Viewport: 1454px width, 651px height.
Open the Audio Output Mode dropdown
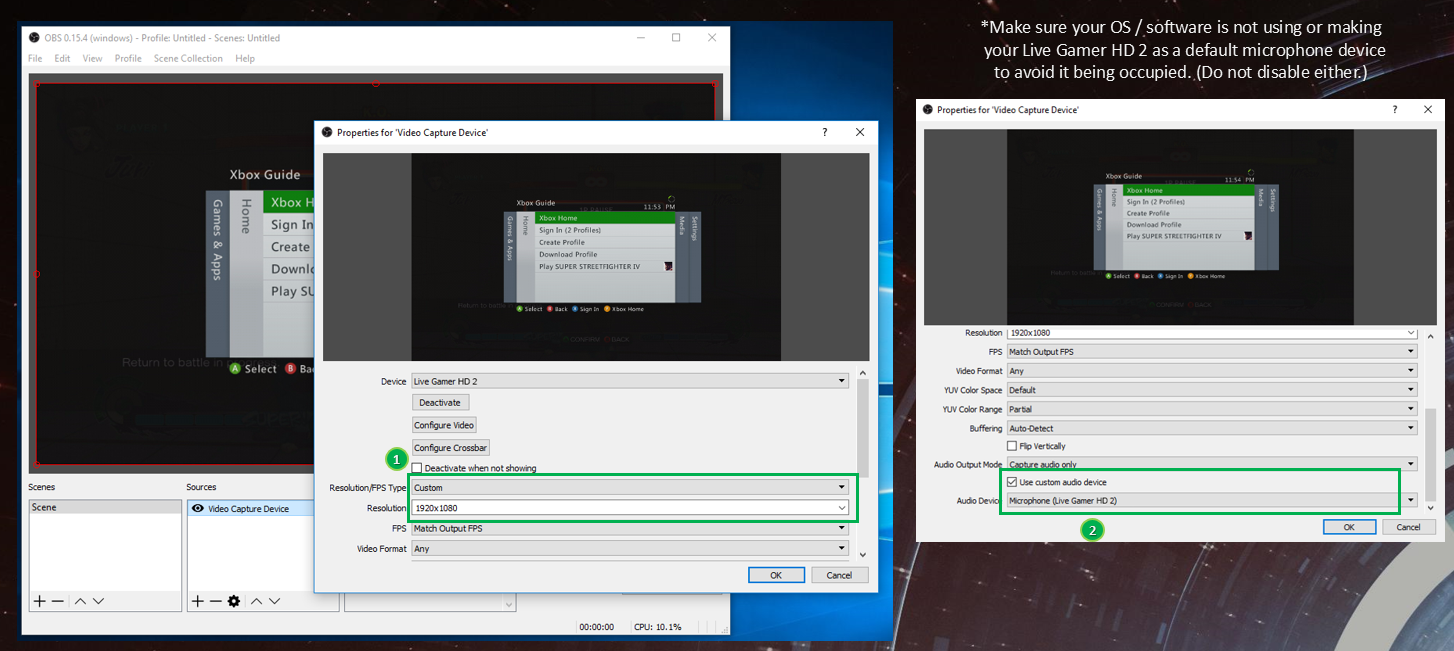[1211, 464]
